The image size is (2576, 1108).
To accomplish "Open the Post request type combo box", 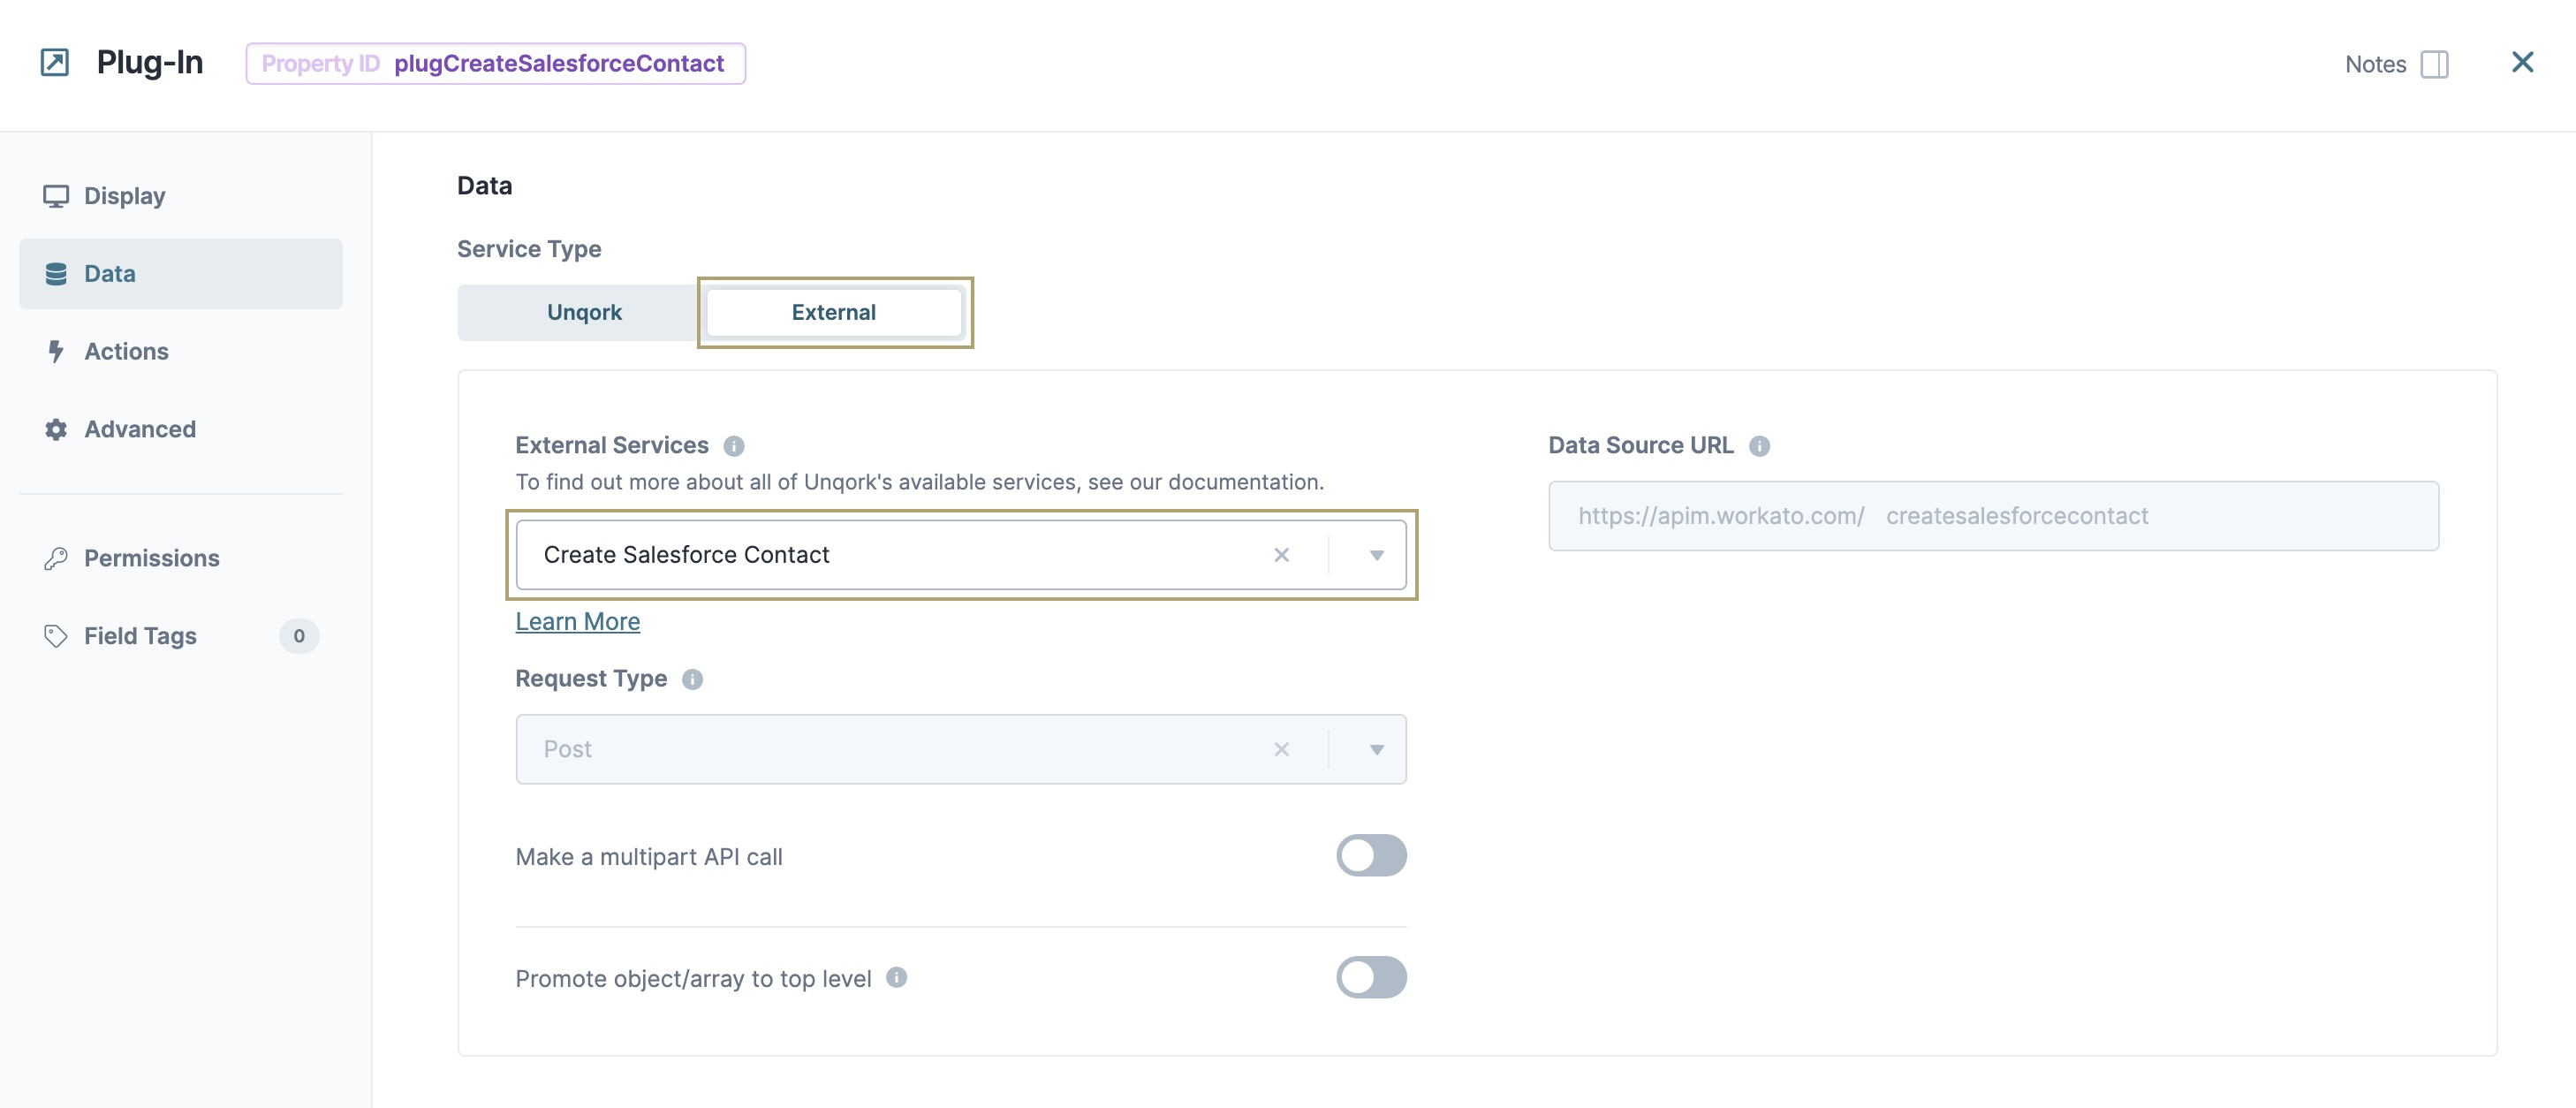I will pos(961,749).
